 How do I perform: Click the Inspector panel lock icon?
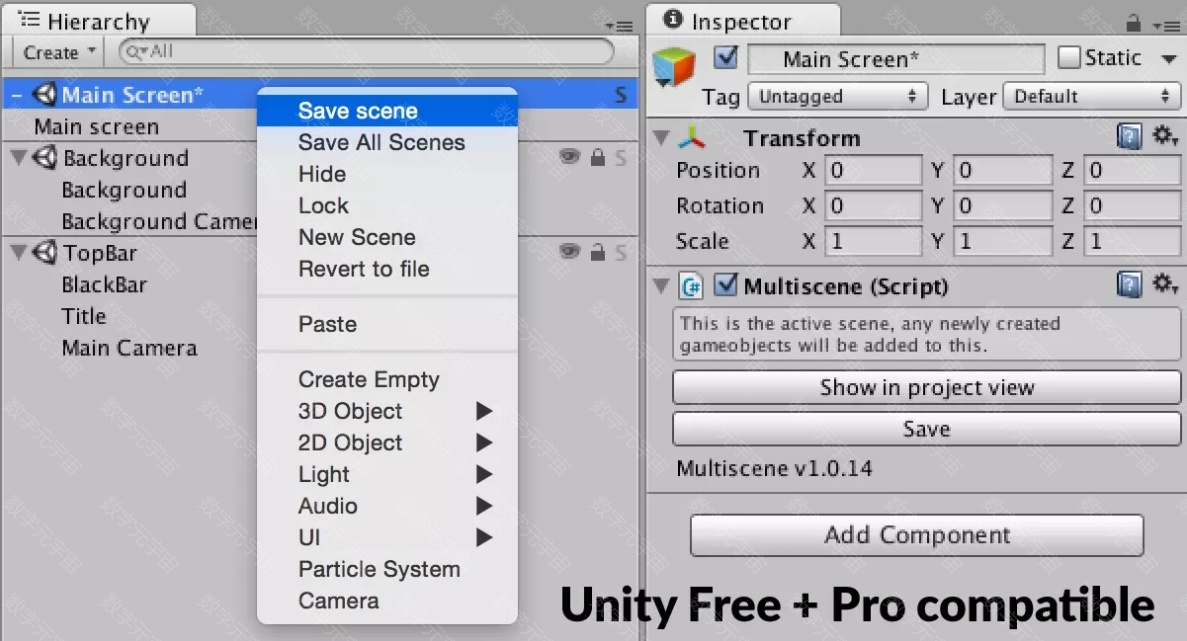tap(1133, 23)
